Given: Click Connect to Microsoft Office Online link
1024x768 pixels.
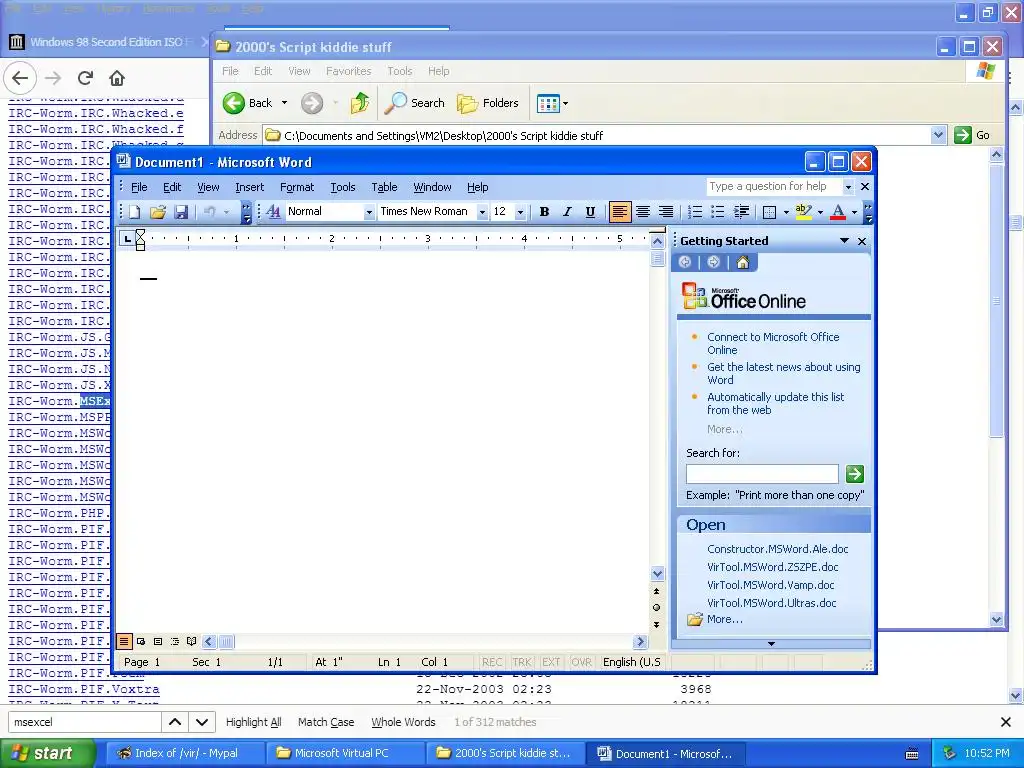Looking at the screenshot, I should (x=773, y=344).
